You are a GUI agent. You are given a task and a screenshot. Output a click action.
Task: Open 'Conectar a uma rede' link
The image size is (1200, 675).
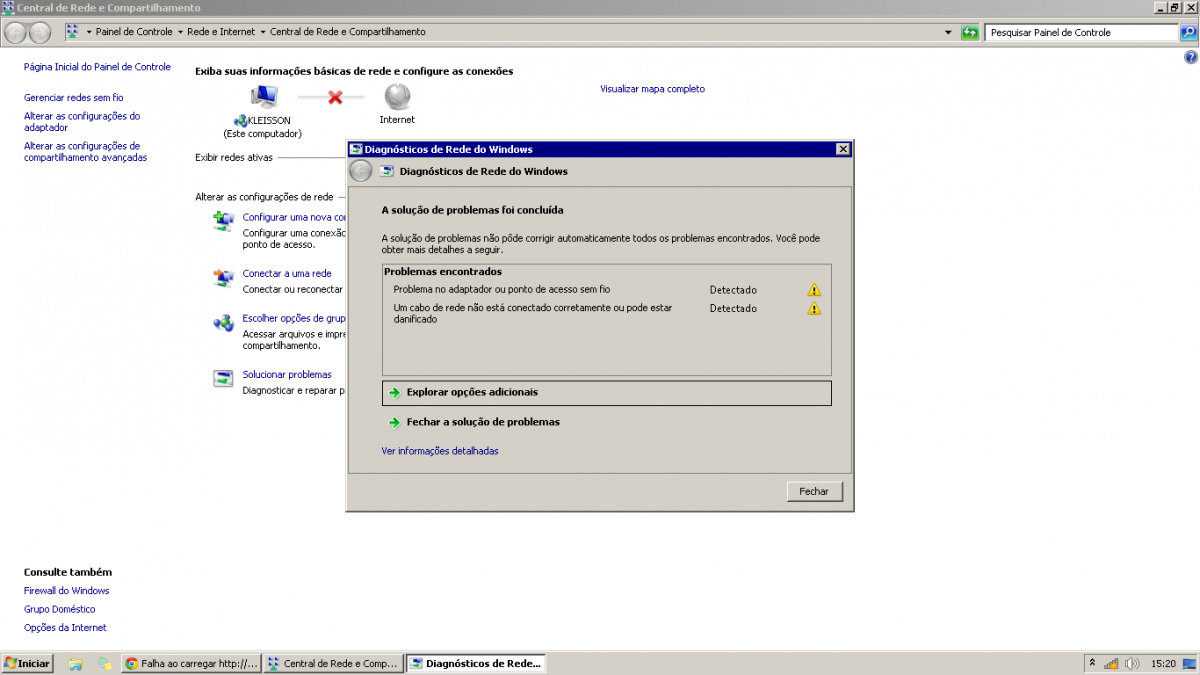[x=287, y=274]
